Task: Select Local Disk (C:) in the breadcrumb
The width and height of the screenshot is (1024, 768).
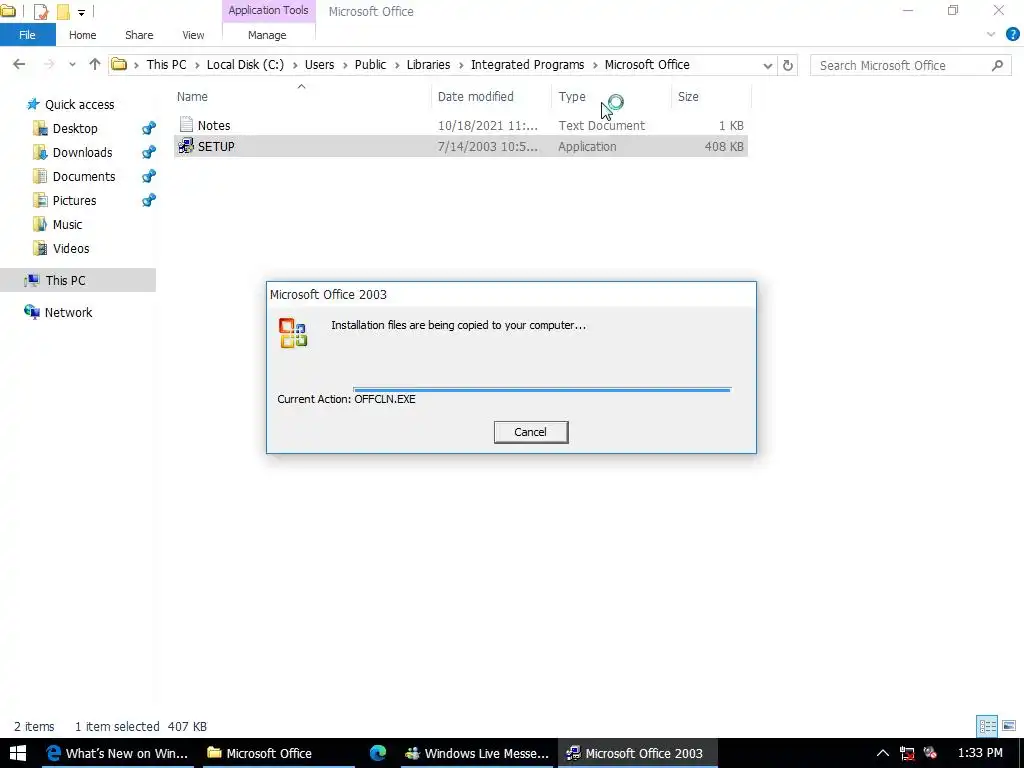Action: (246, 65)
